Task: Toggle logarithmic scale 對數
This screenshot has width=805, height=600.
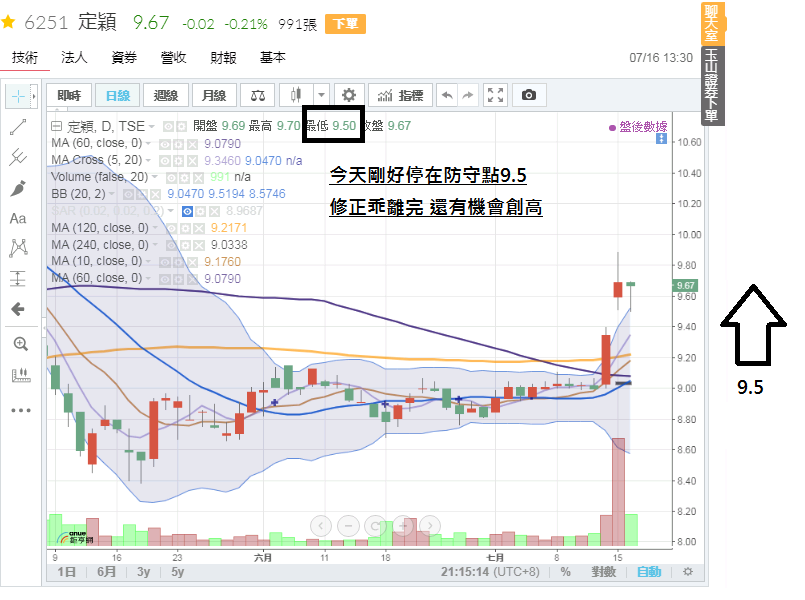Action: pos(604,572)
